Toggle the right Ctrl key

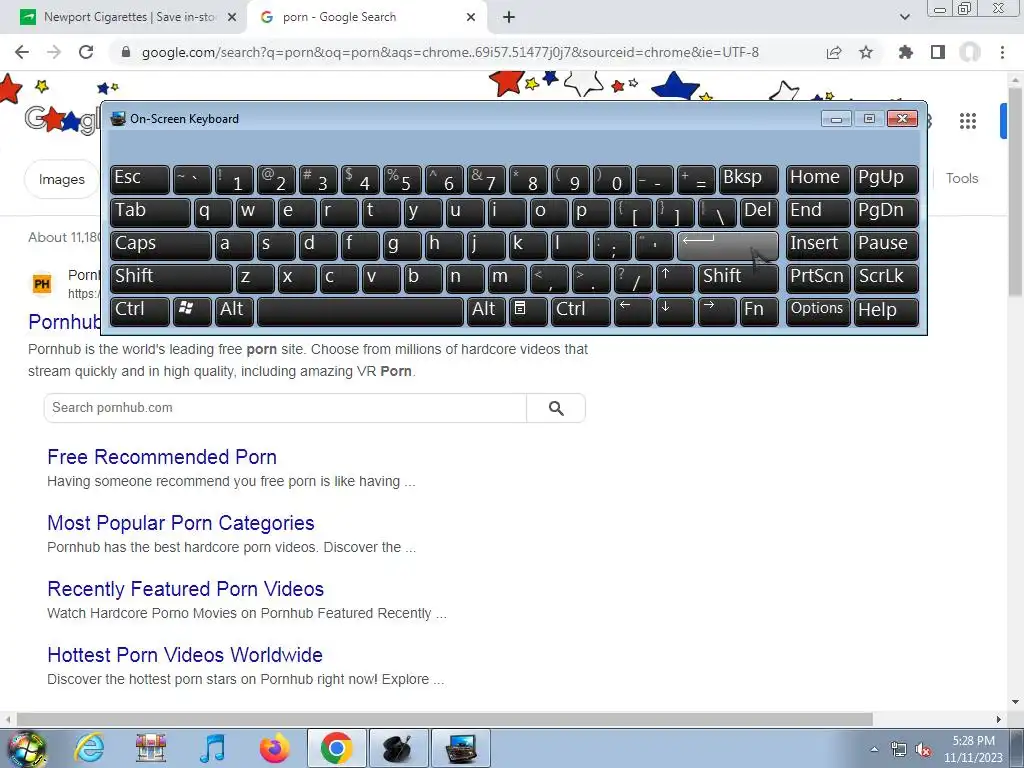tap(581, 312)
